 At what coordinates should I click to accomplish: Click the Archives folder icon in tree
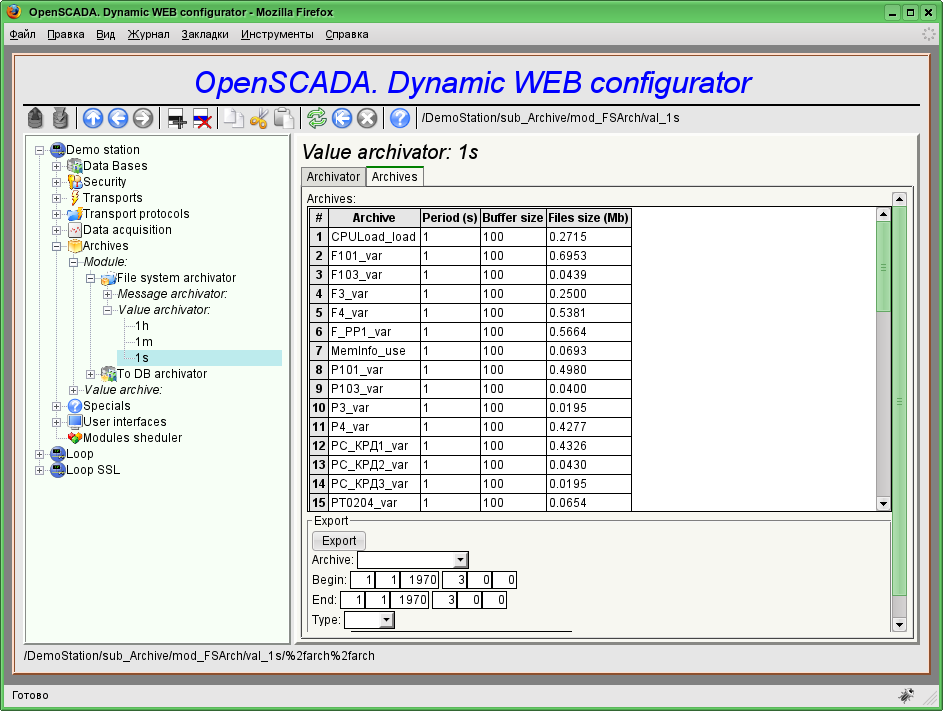point(75,245)
